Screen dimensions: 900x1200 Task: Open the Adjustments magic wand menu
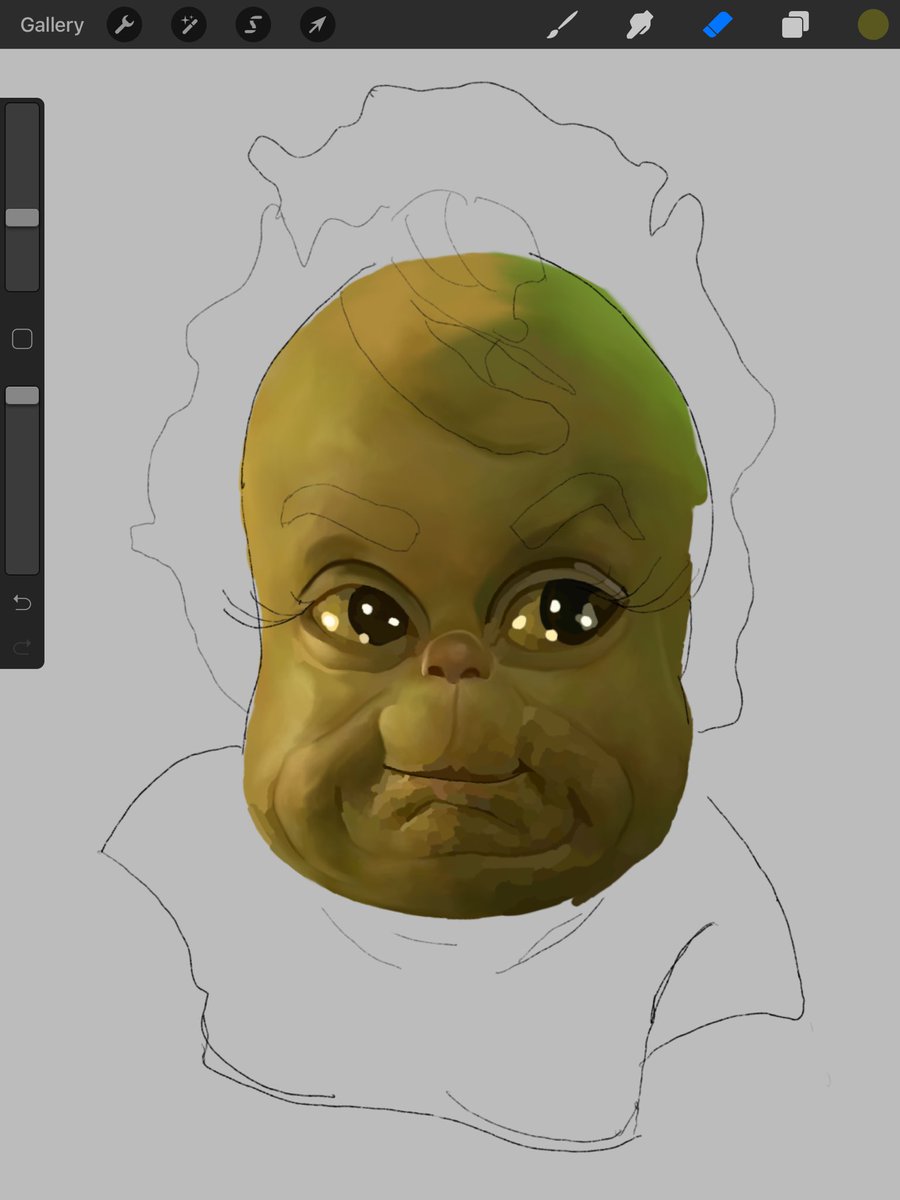coord(188,25)
